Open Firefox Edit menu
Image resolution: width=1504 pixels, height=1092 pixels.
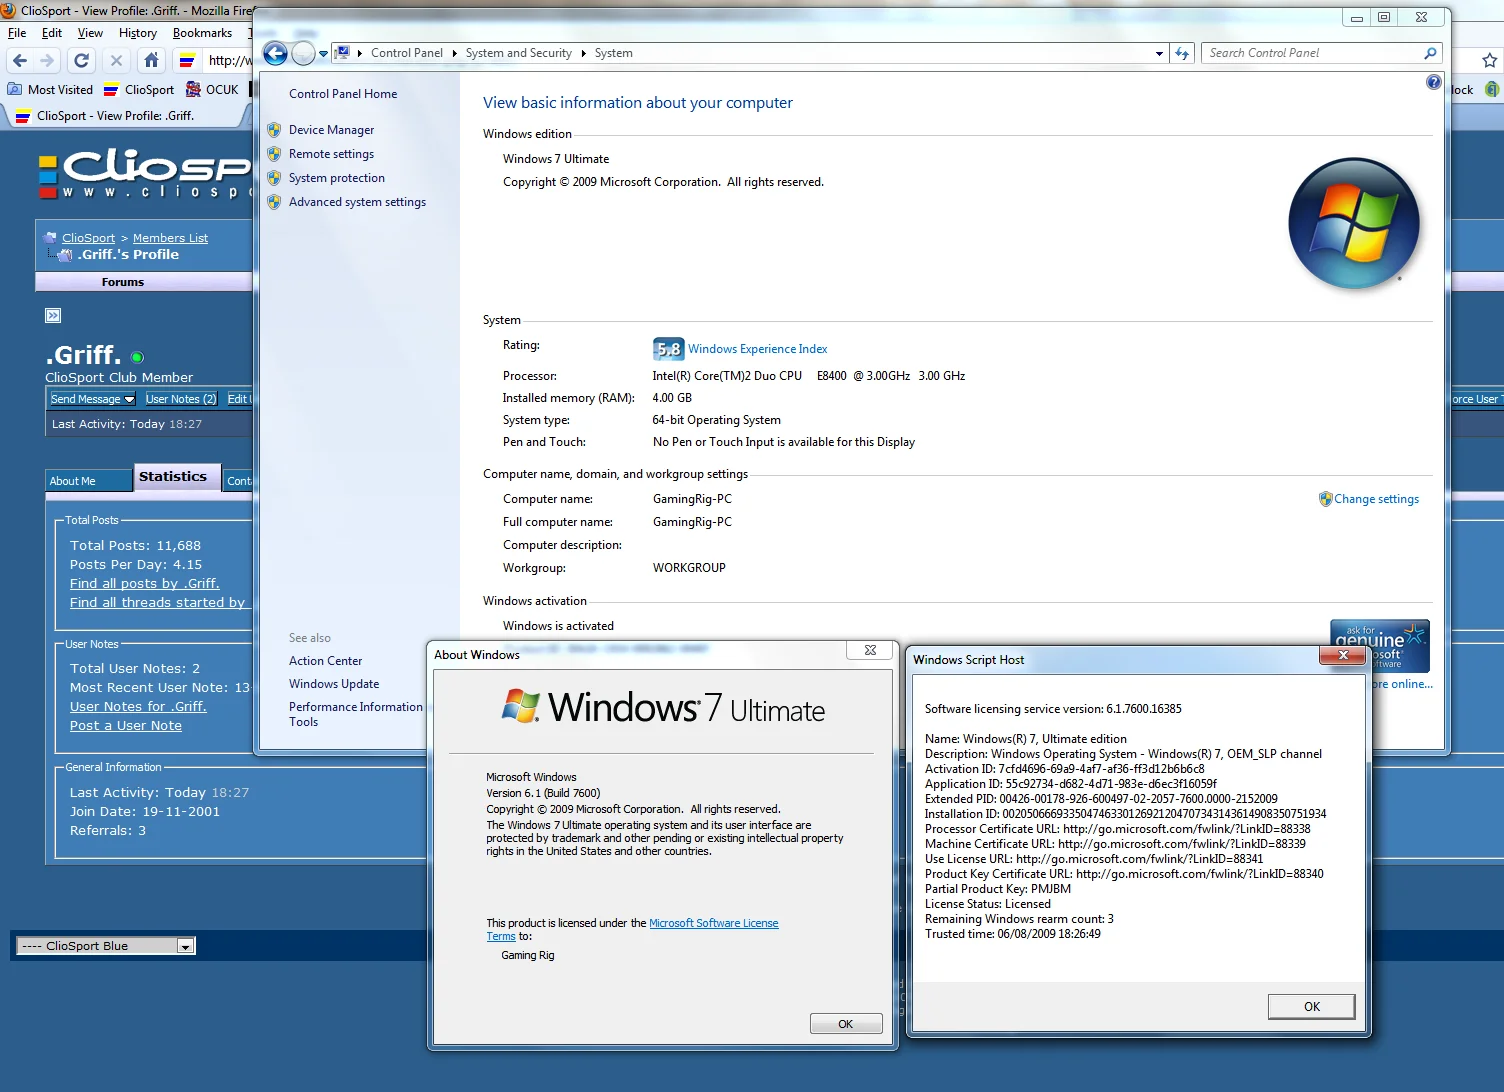pos(52,33)
